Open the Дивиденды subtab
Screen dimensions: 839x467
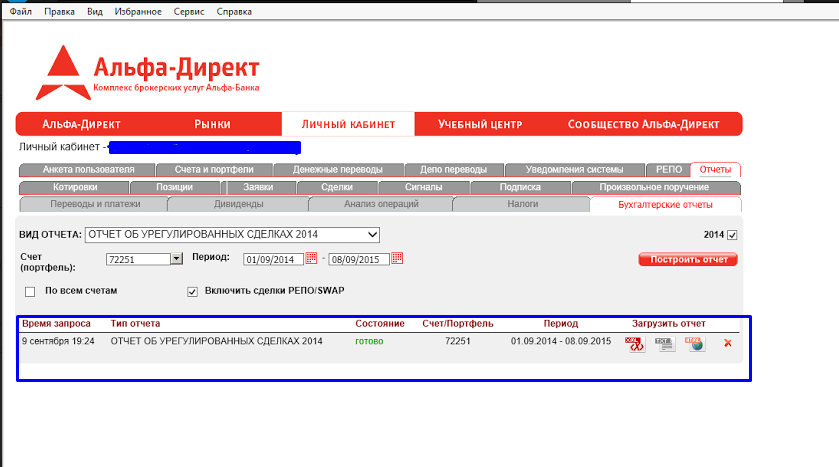click(239, 204)
